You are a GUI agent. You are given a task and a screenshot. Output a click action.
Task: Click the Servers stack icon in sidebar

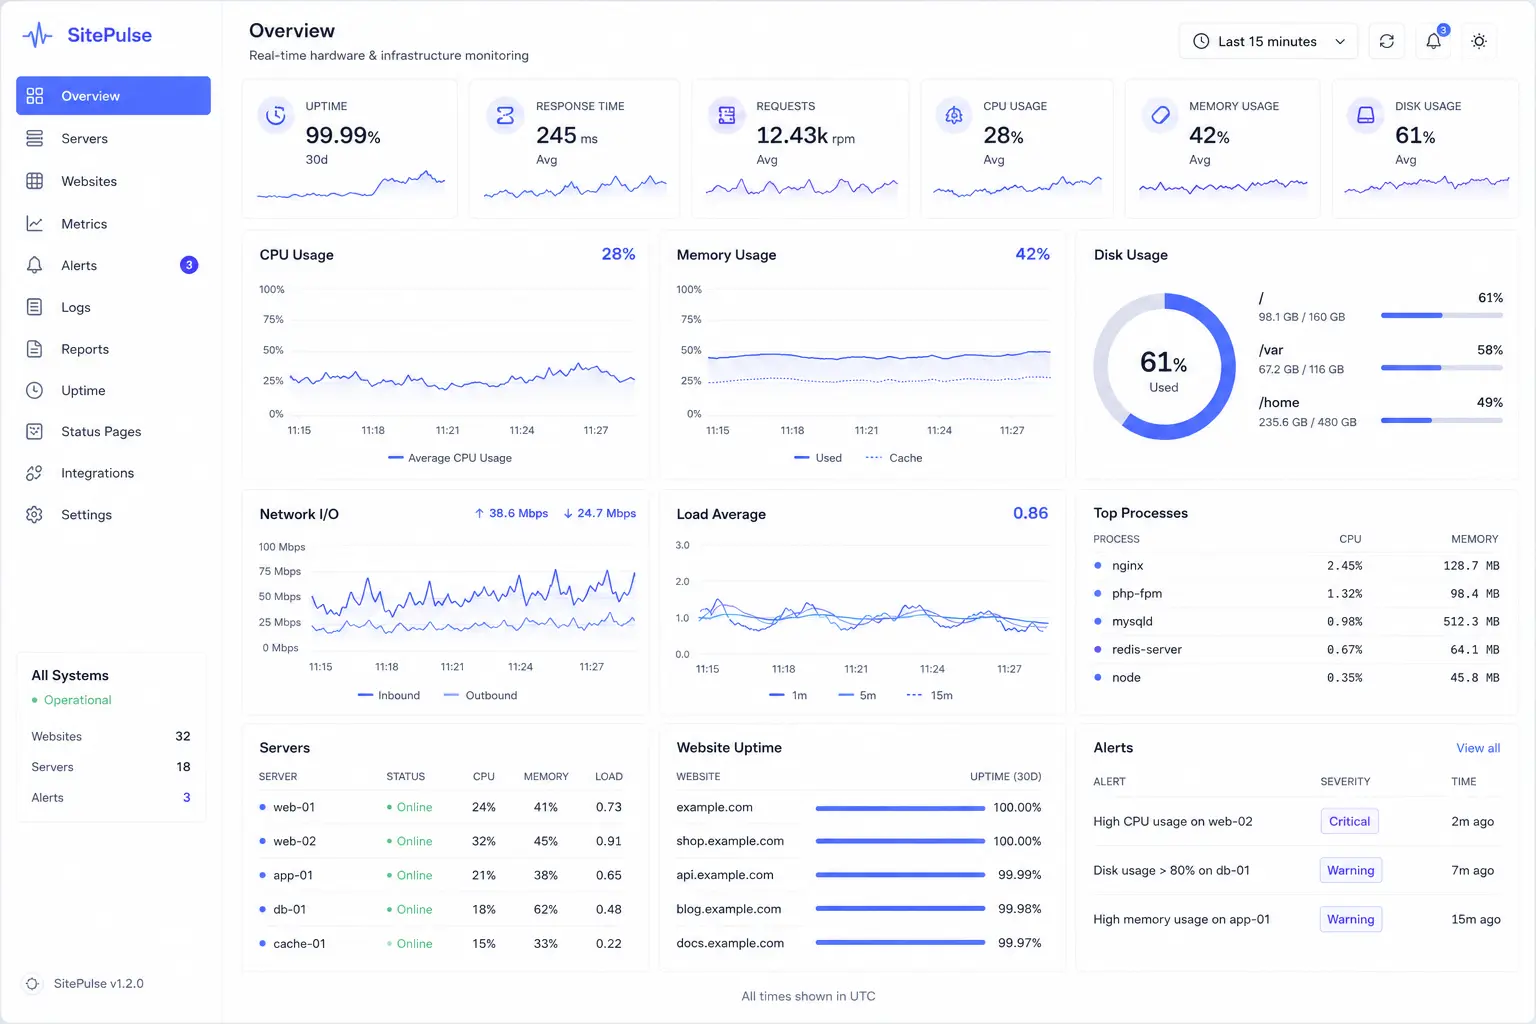35,138
